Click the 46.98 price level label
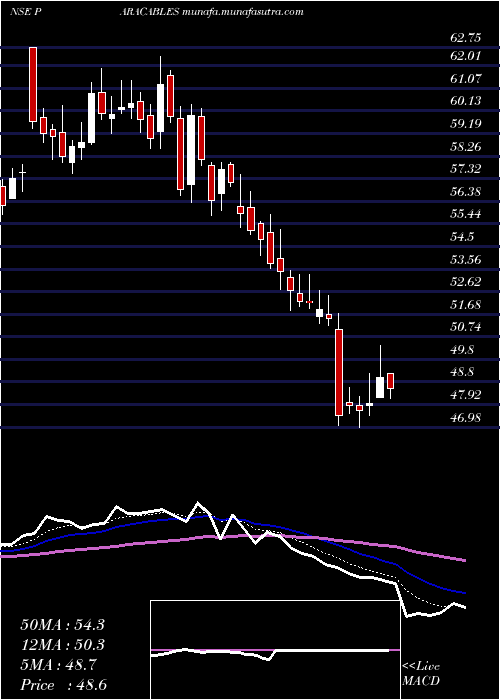Viewport: 500px width, 700px height. click(466, 418)
